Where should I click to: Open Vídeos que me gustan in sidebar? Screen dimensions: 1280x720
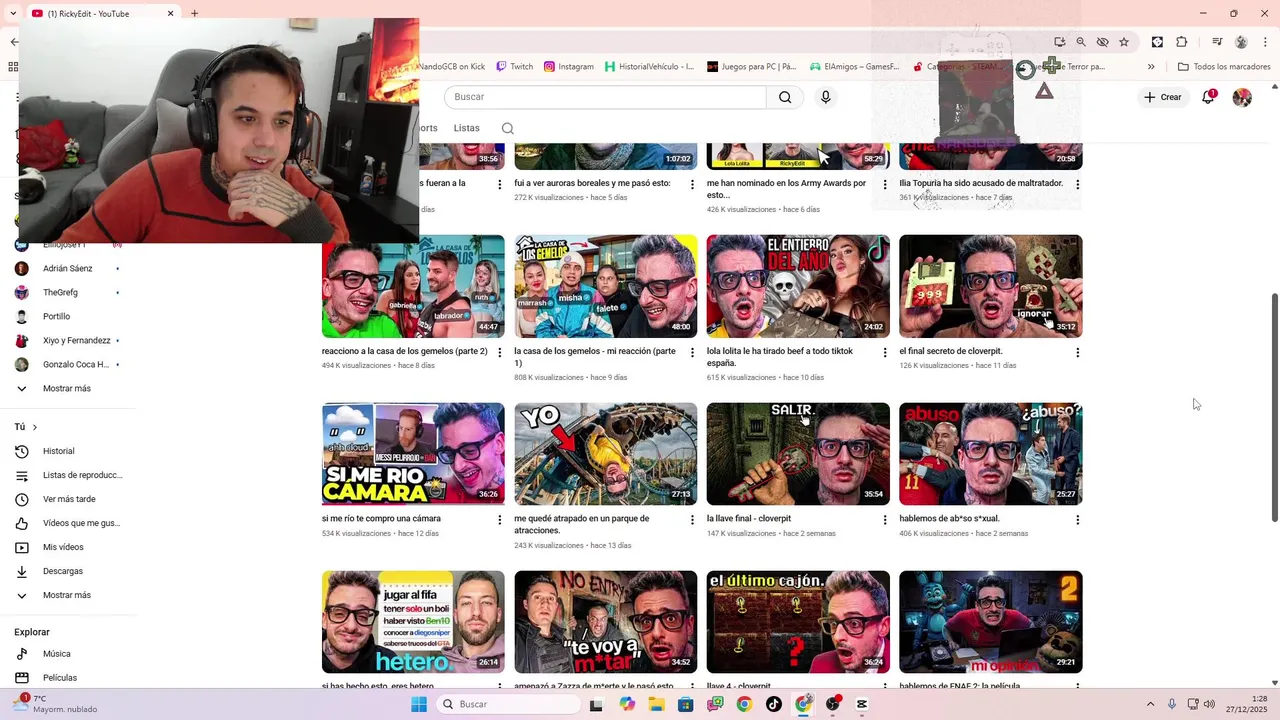click(68, 523)
